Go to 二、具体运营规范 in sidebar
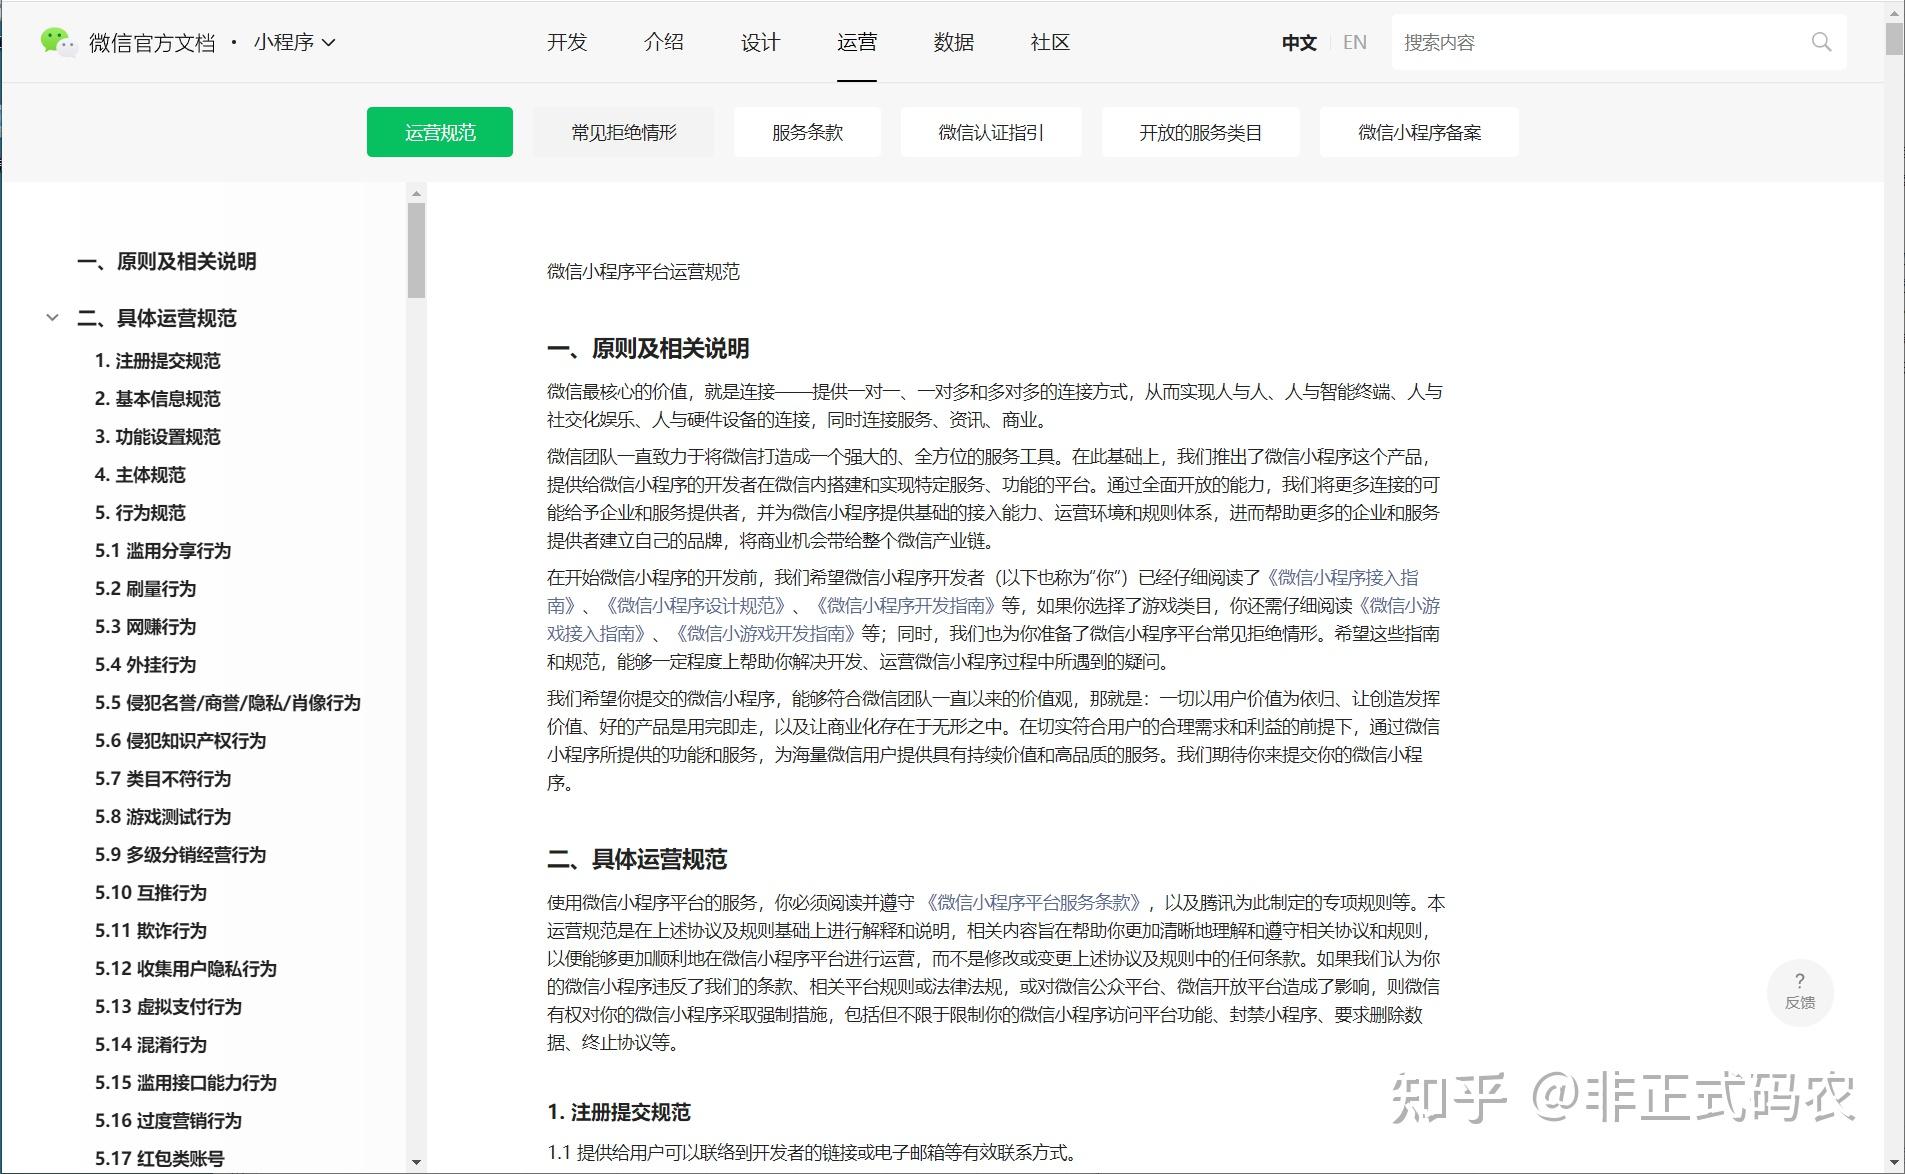The width and height of the screenshot is (1905, 1174). 157,318
